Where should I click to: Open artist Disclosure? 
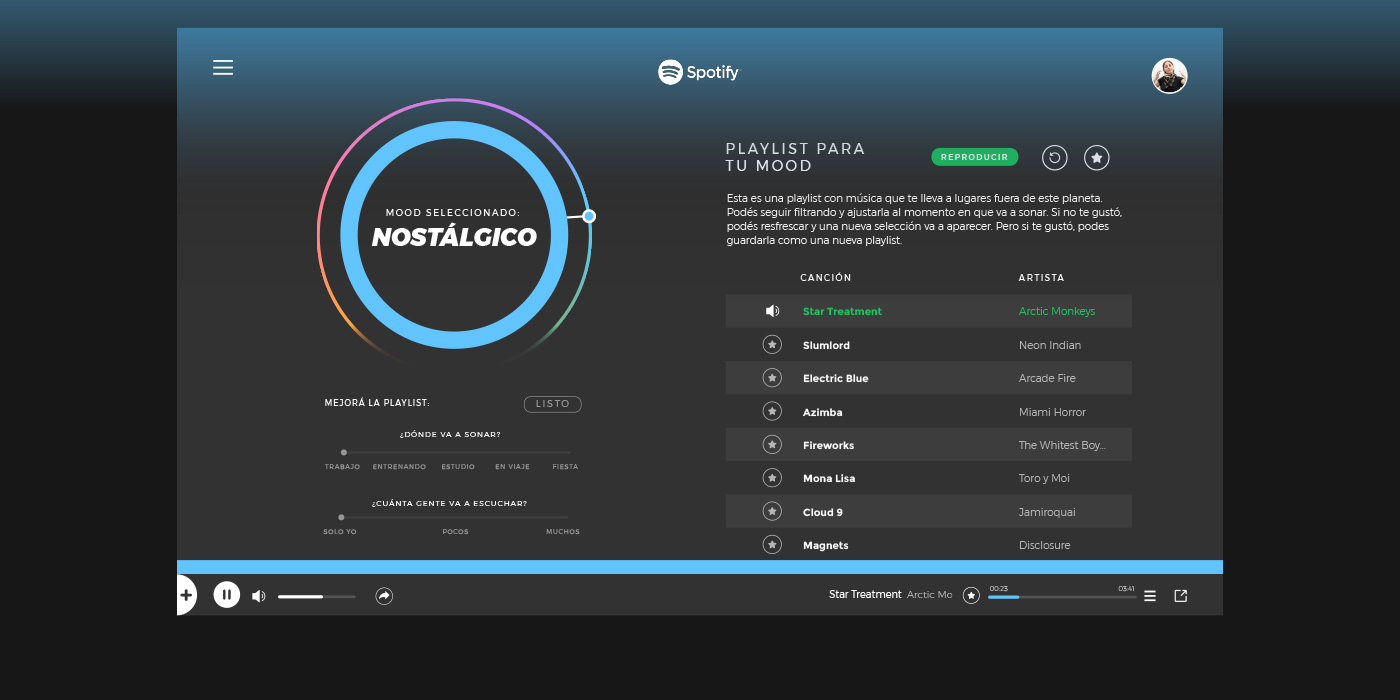pyautogui.click(x=1044, y=545)
